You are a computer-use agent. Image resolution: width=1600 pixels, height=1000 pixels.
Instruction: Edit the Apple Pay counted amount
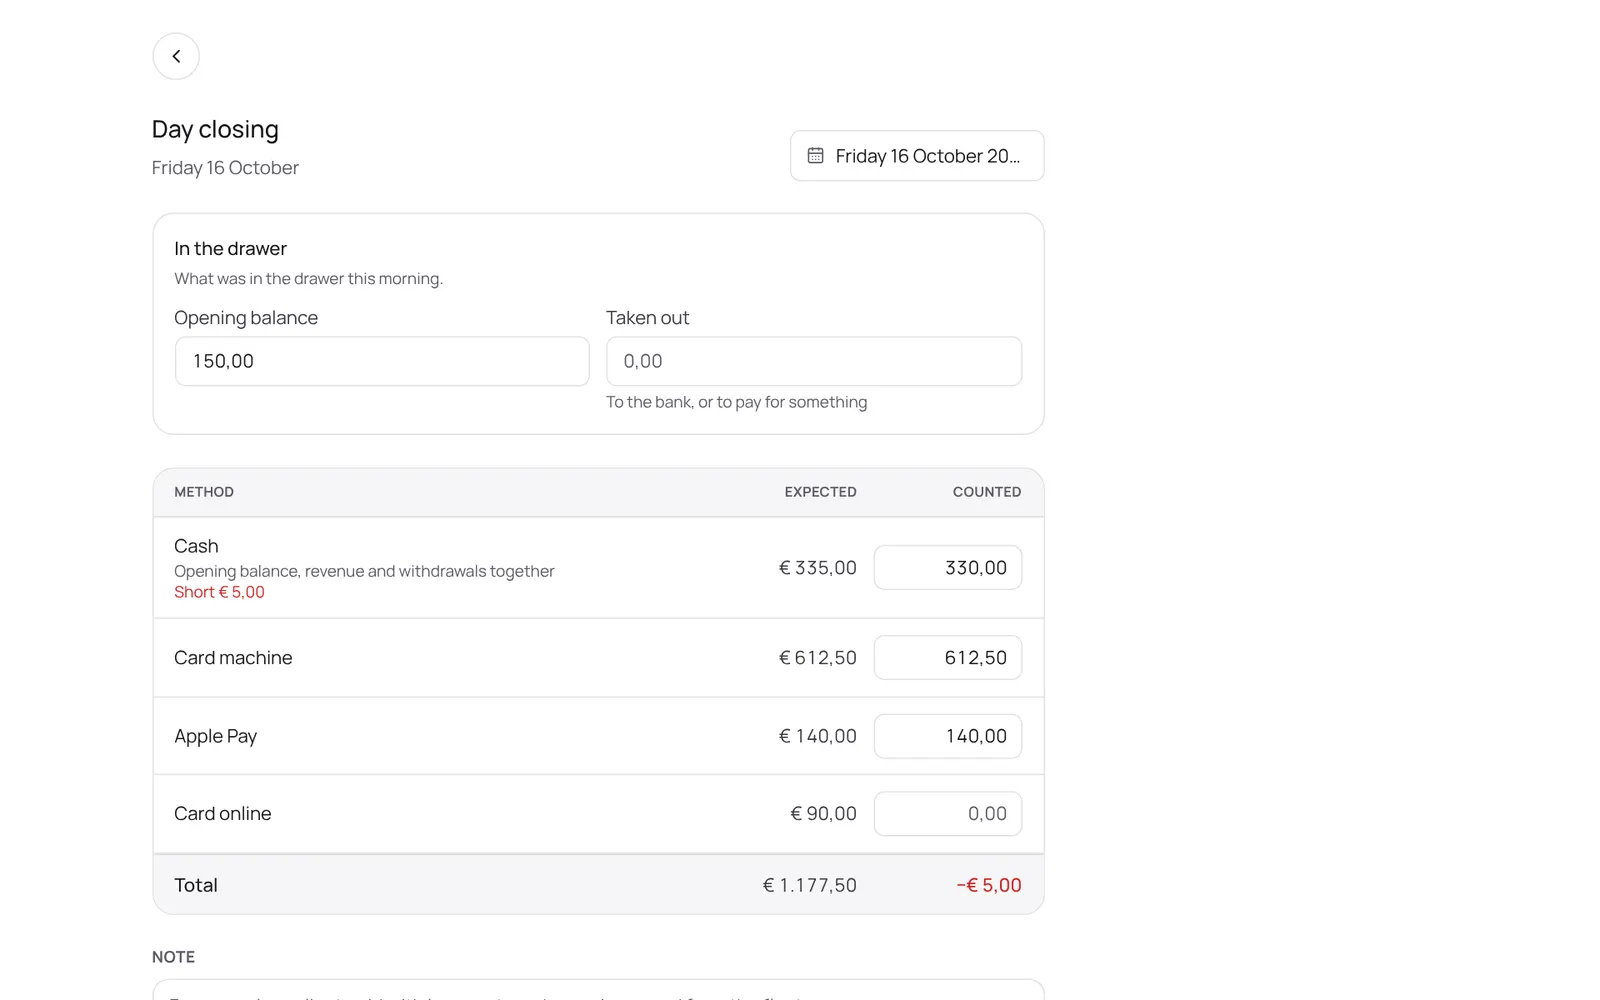(948, 736)
